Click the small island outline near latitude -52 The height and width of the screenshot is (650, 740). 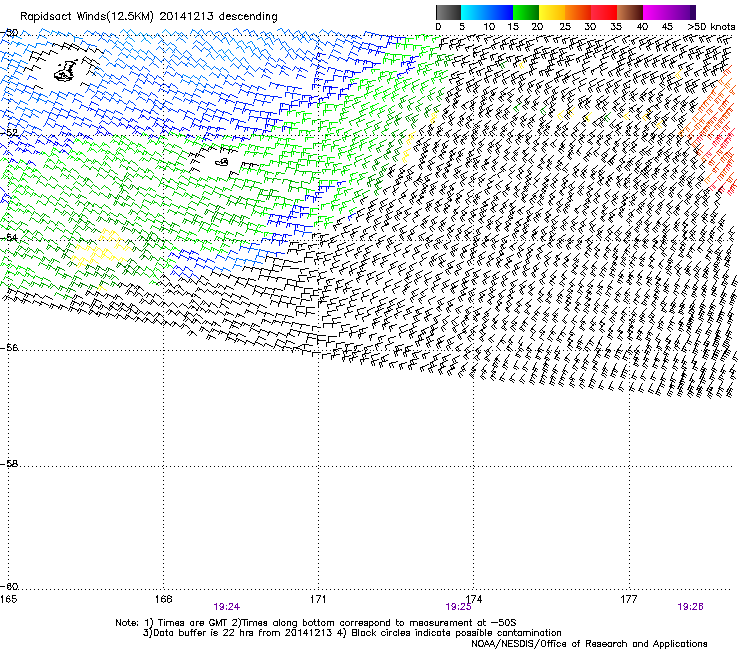click(221, 162)
